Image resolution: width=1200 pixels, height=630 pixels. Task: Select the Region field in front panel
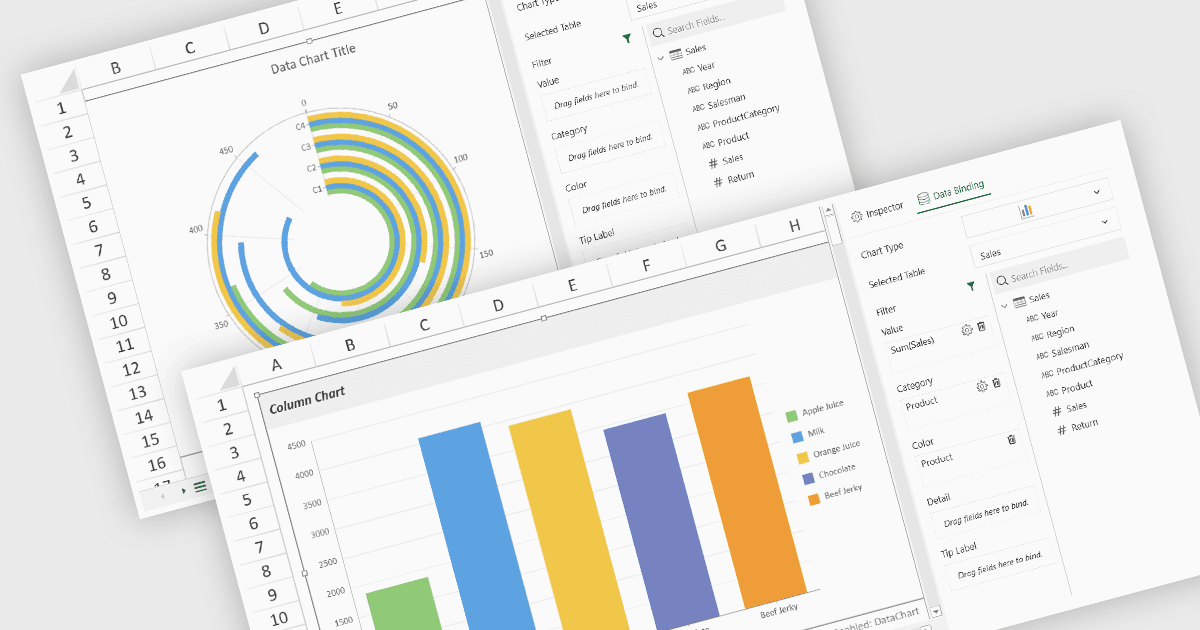click(x=1053, y=333)
